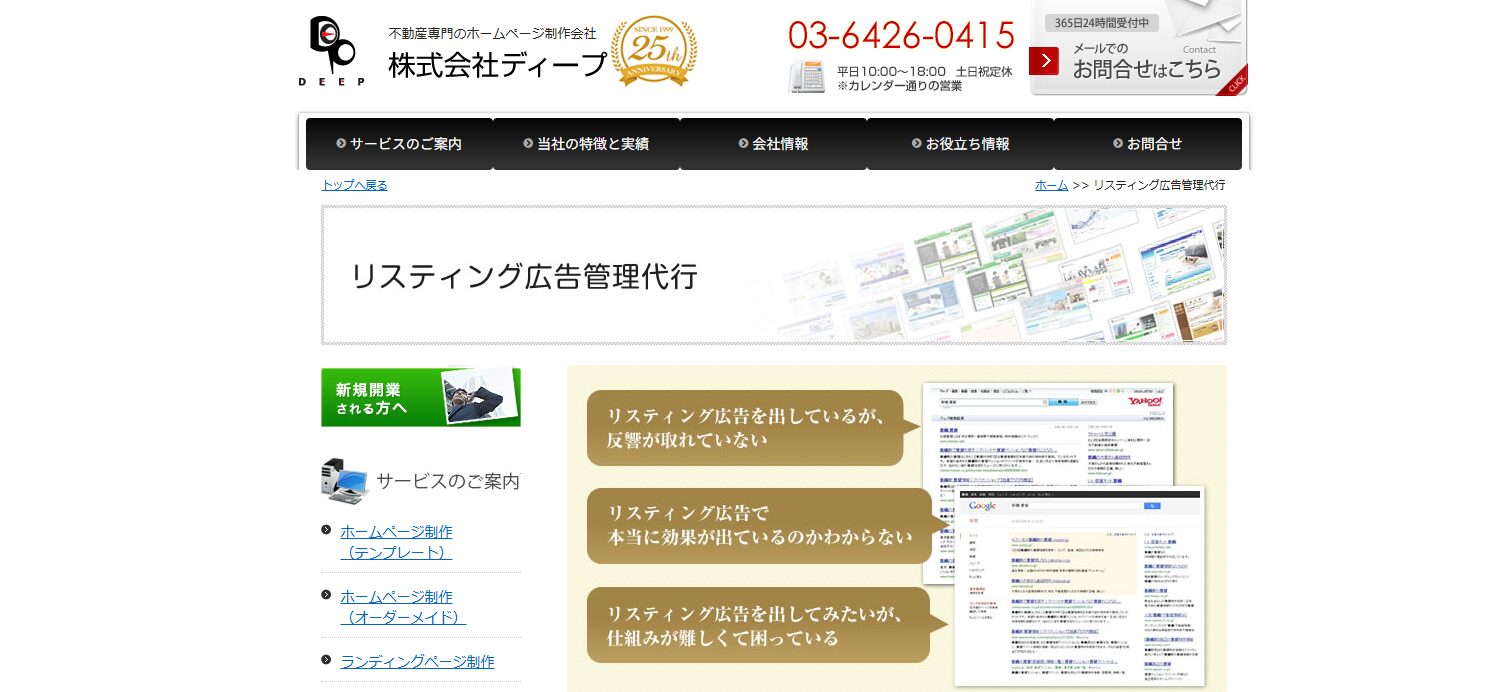Click the 新規開業される方へ green banner
Viewport: 1508px width, 692px height.
pos(420,397)
